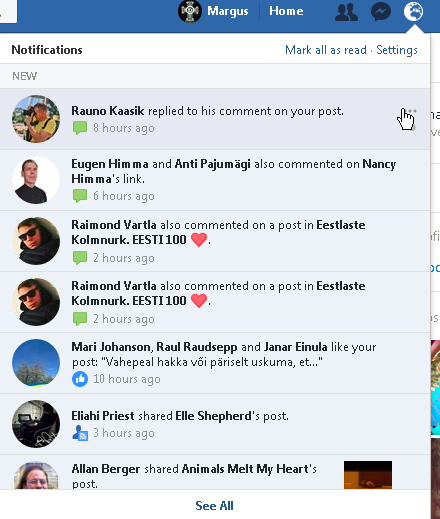Click See All notifications
Image resolution: width=440 pixels, height=519 pixels.
(x=214, y=506)
